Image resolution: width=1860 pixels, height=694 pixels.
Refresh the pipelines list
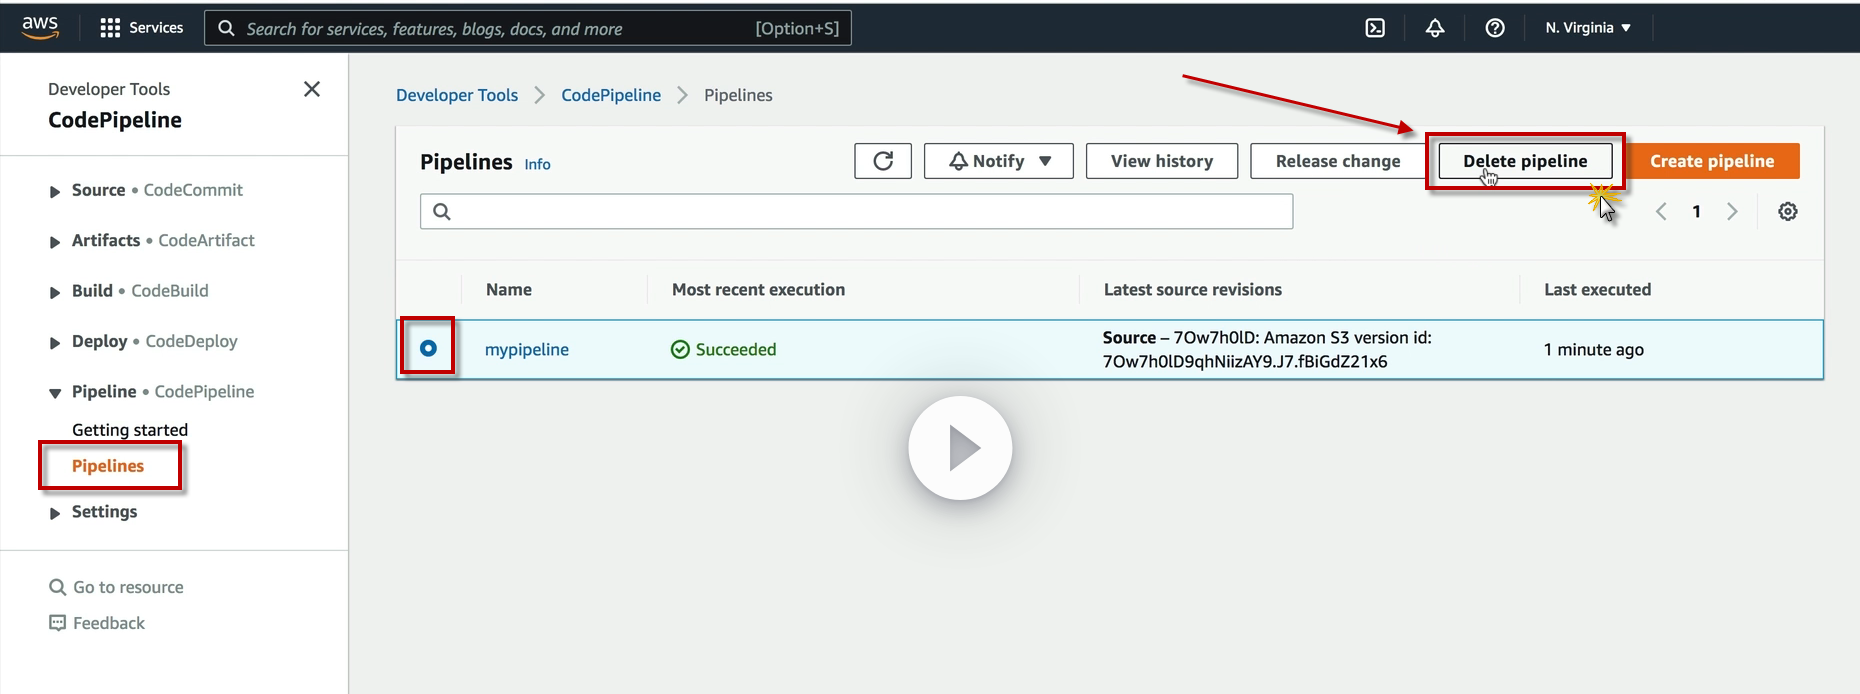(883, 161)
